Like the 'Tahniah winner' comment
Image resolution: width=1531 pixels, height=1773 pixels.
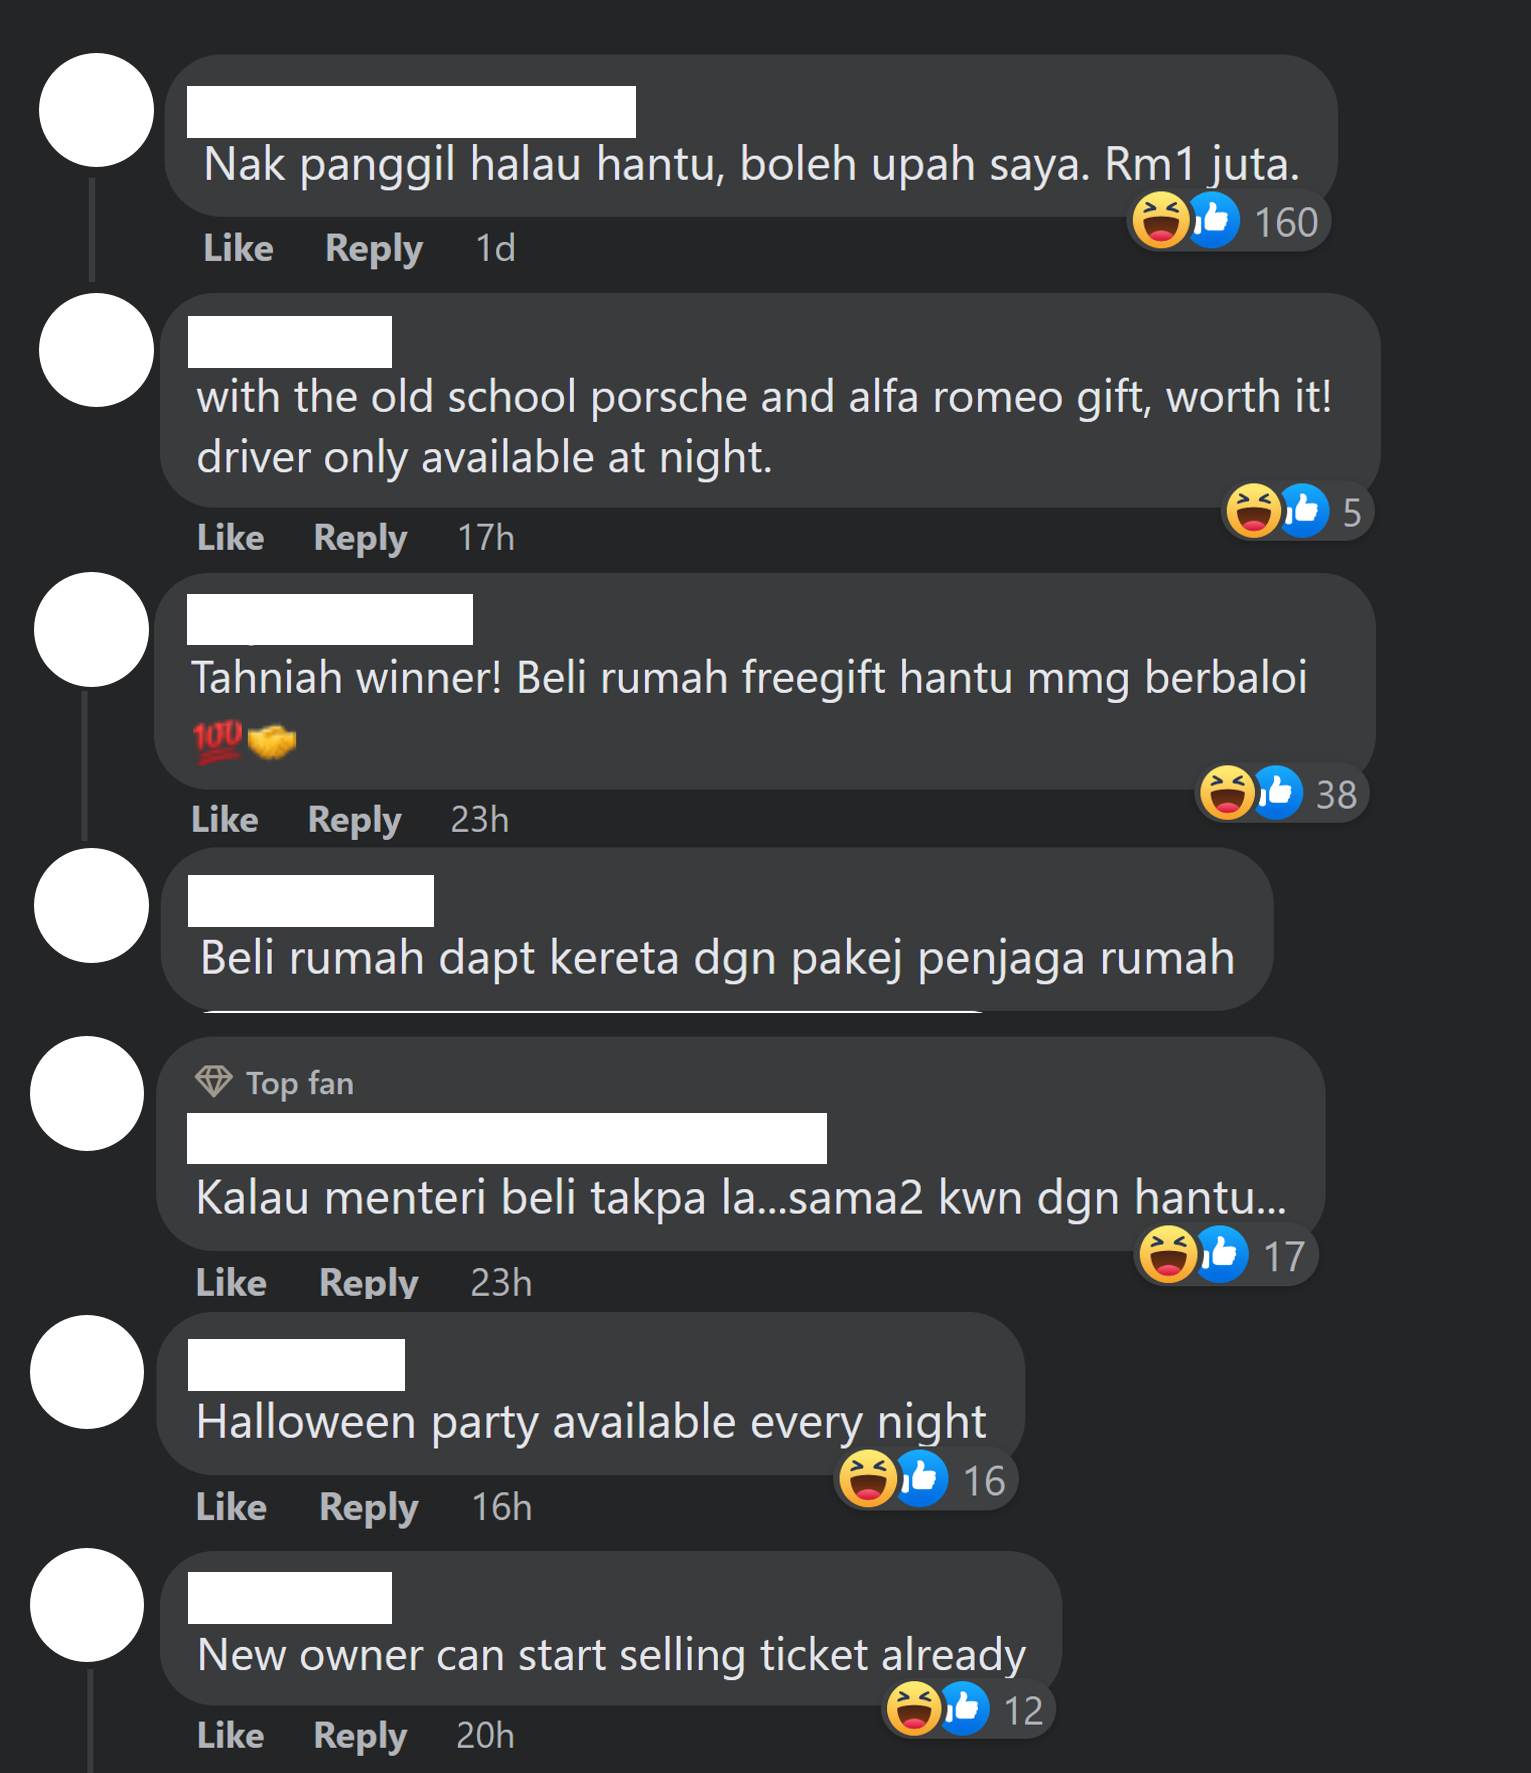[225, 820]
